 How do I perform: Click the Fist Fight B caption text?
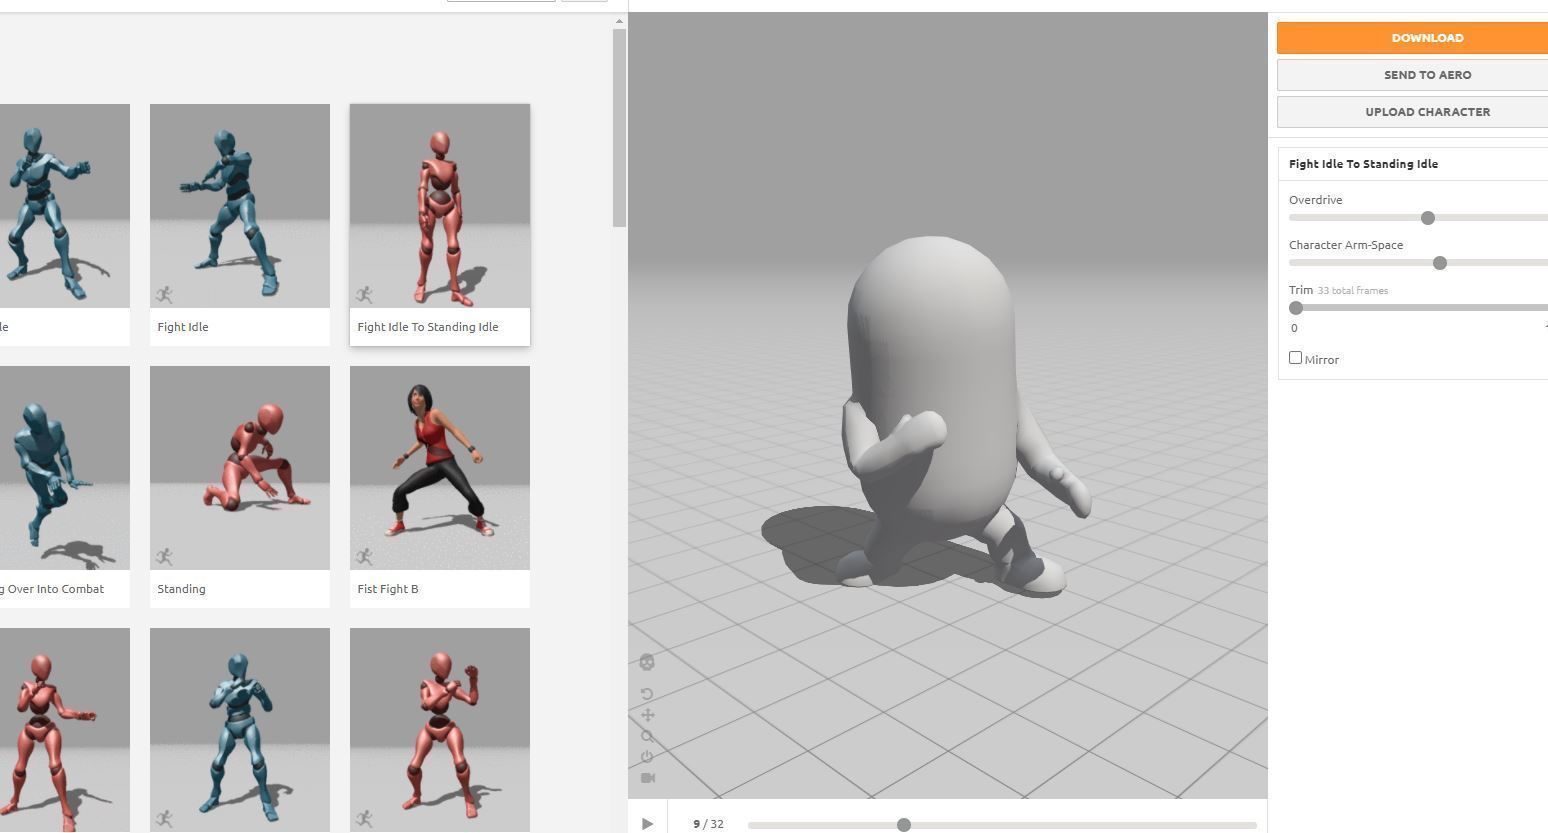[388, 589]
